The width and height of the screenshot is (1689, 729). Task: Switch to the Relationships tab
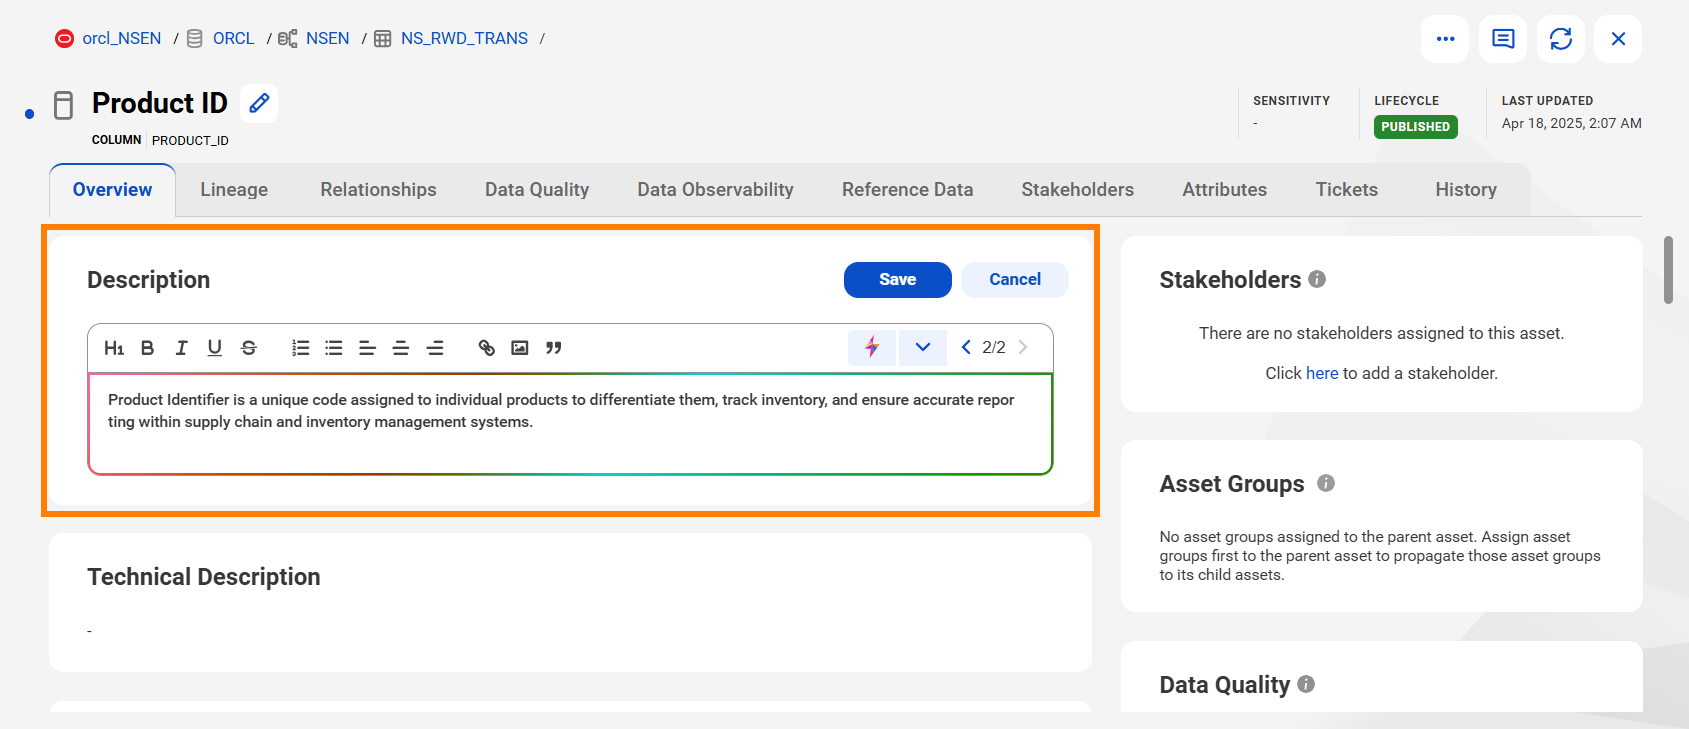click(x=378, y=190)
